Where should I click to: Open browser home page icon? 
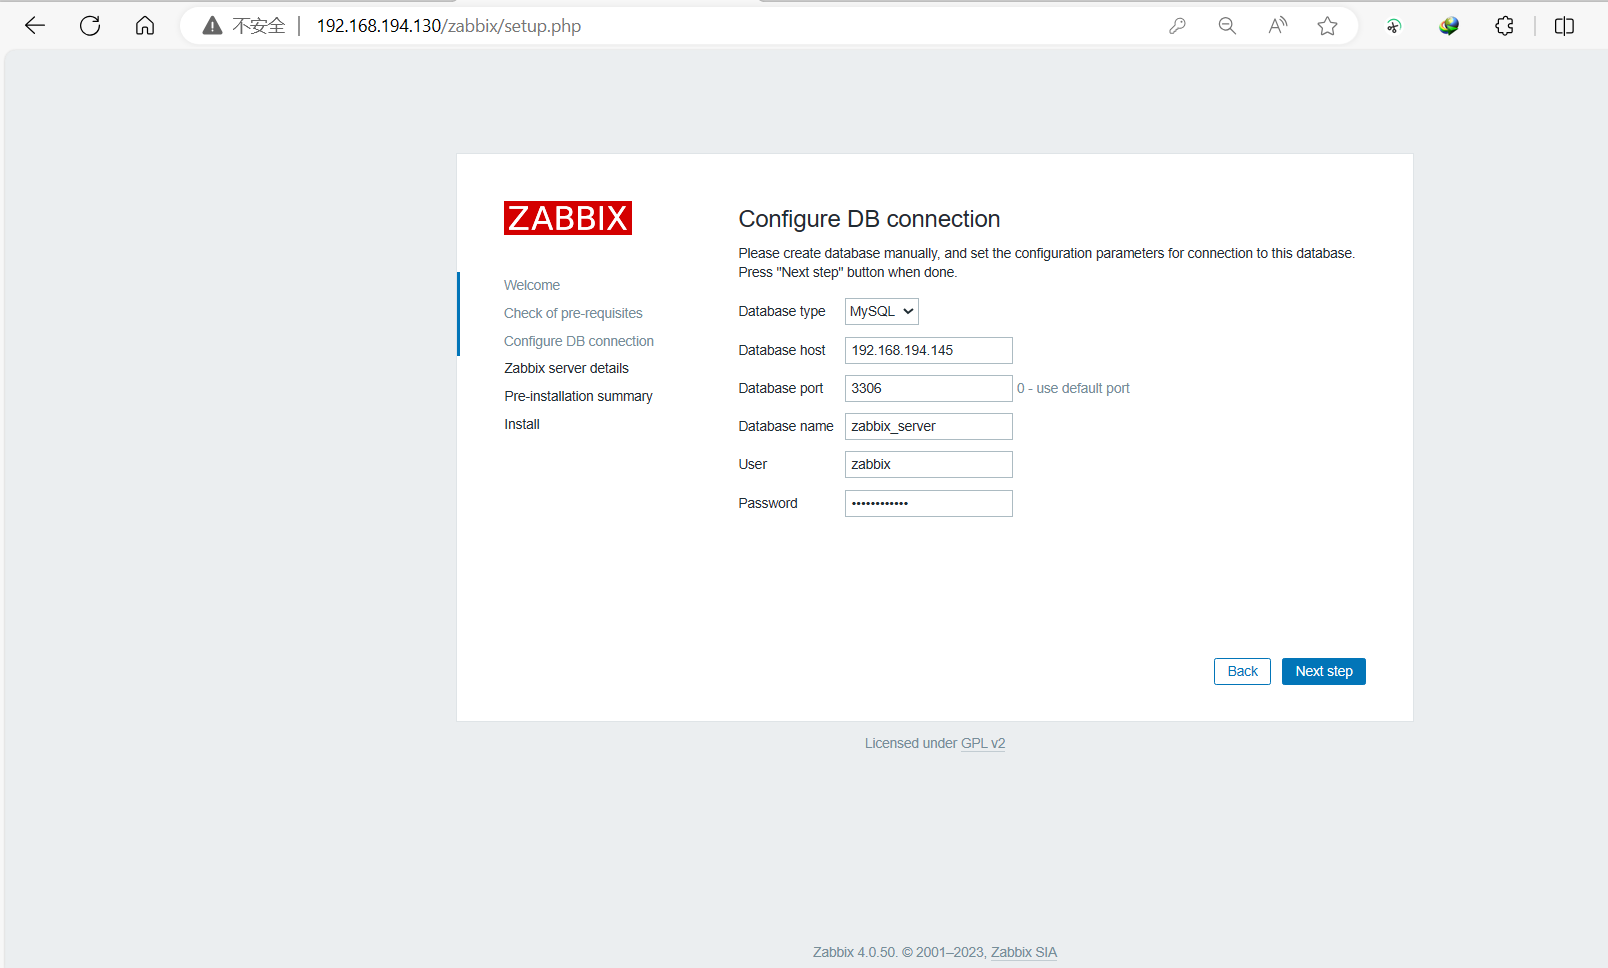[145, 26]
